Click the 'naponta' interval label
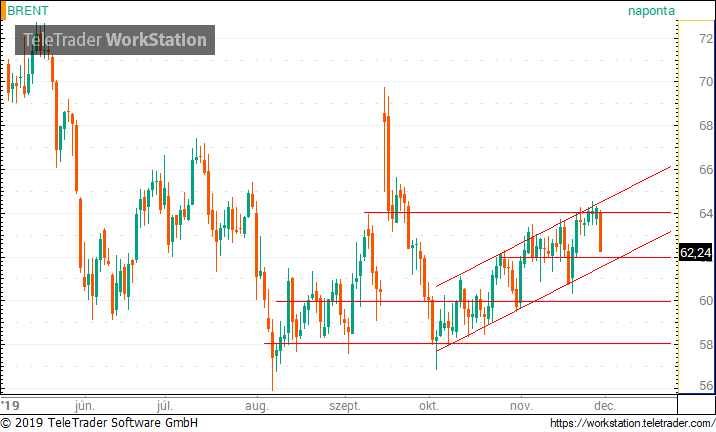The height and width of the screenshot is (432, 716). [x=651, y=11]
